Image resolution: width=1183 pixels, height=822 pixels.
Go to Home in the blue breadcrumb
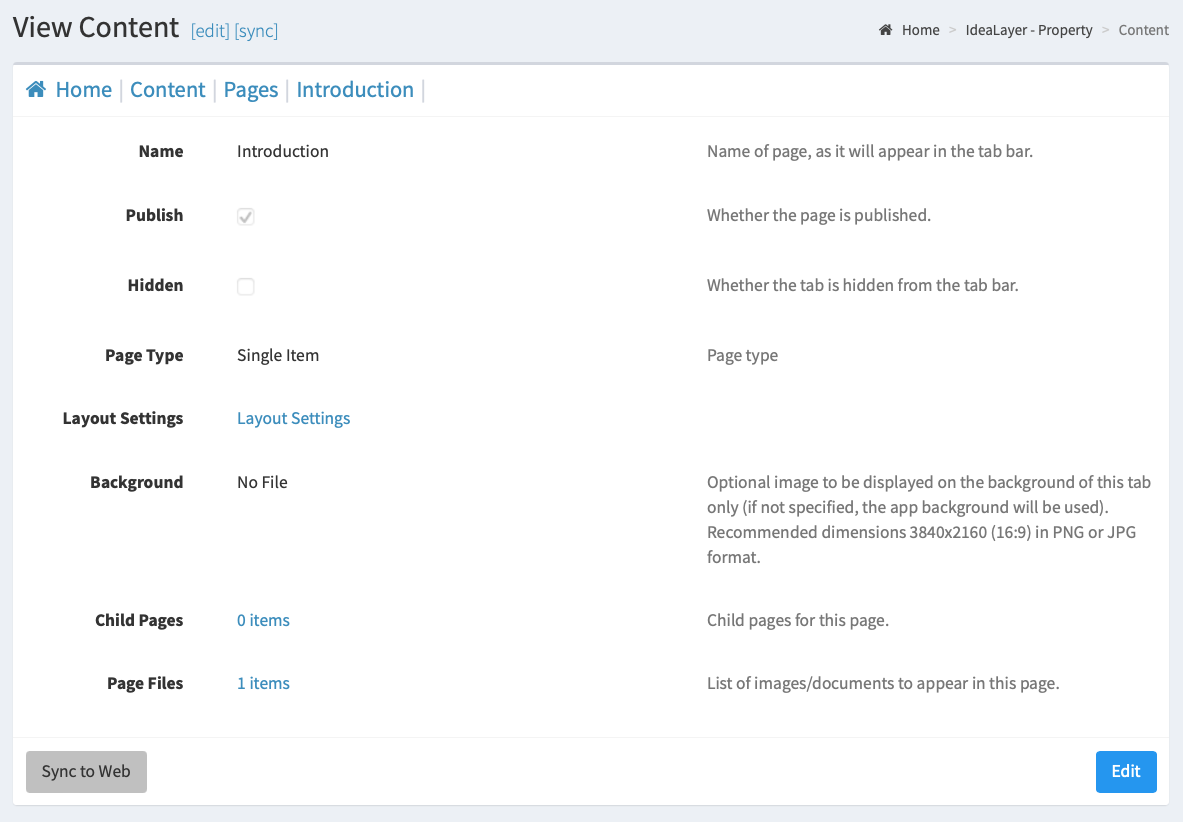pos(84,90)
